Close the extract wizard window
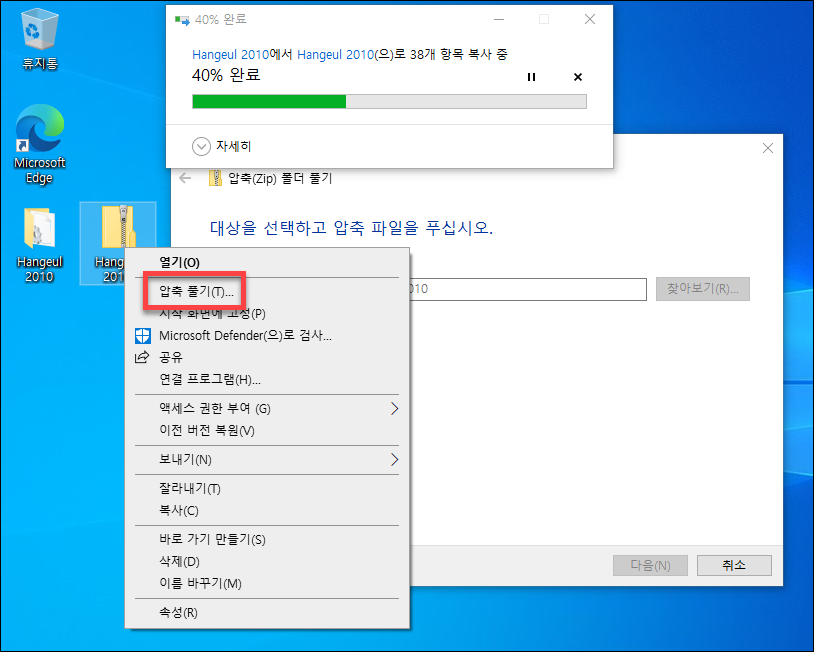This screenshot has width=814, height=652. (x=768, y=148)
